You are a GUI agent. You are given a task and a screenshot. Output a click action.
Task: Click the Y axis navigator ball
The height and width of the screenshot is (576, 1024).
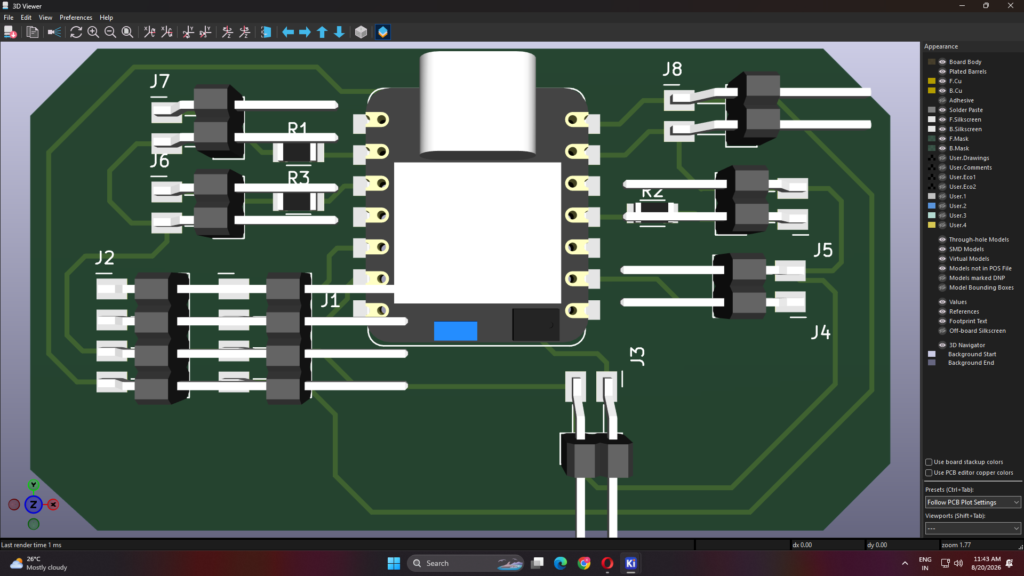click(x=33, y=485)
